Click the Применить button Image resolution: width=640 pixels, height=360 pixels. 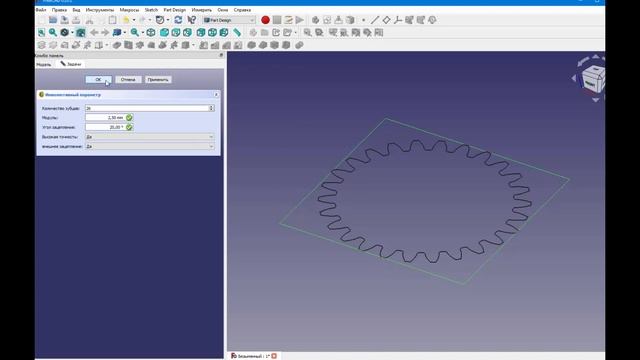point(158,80)
